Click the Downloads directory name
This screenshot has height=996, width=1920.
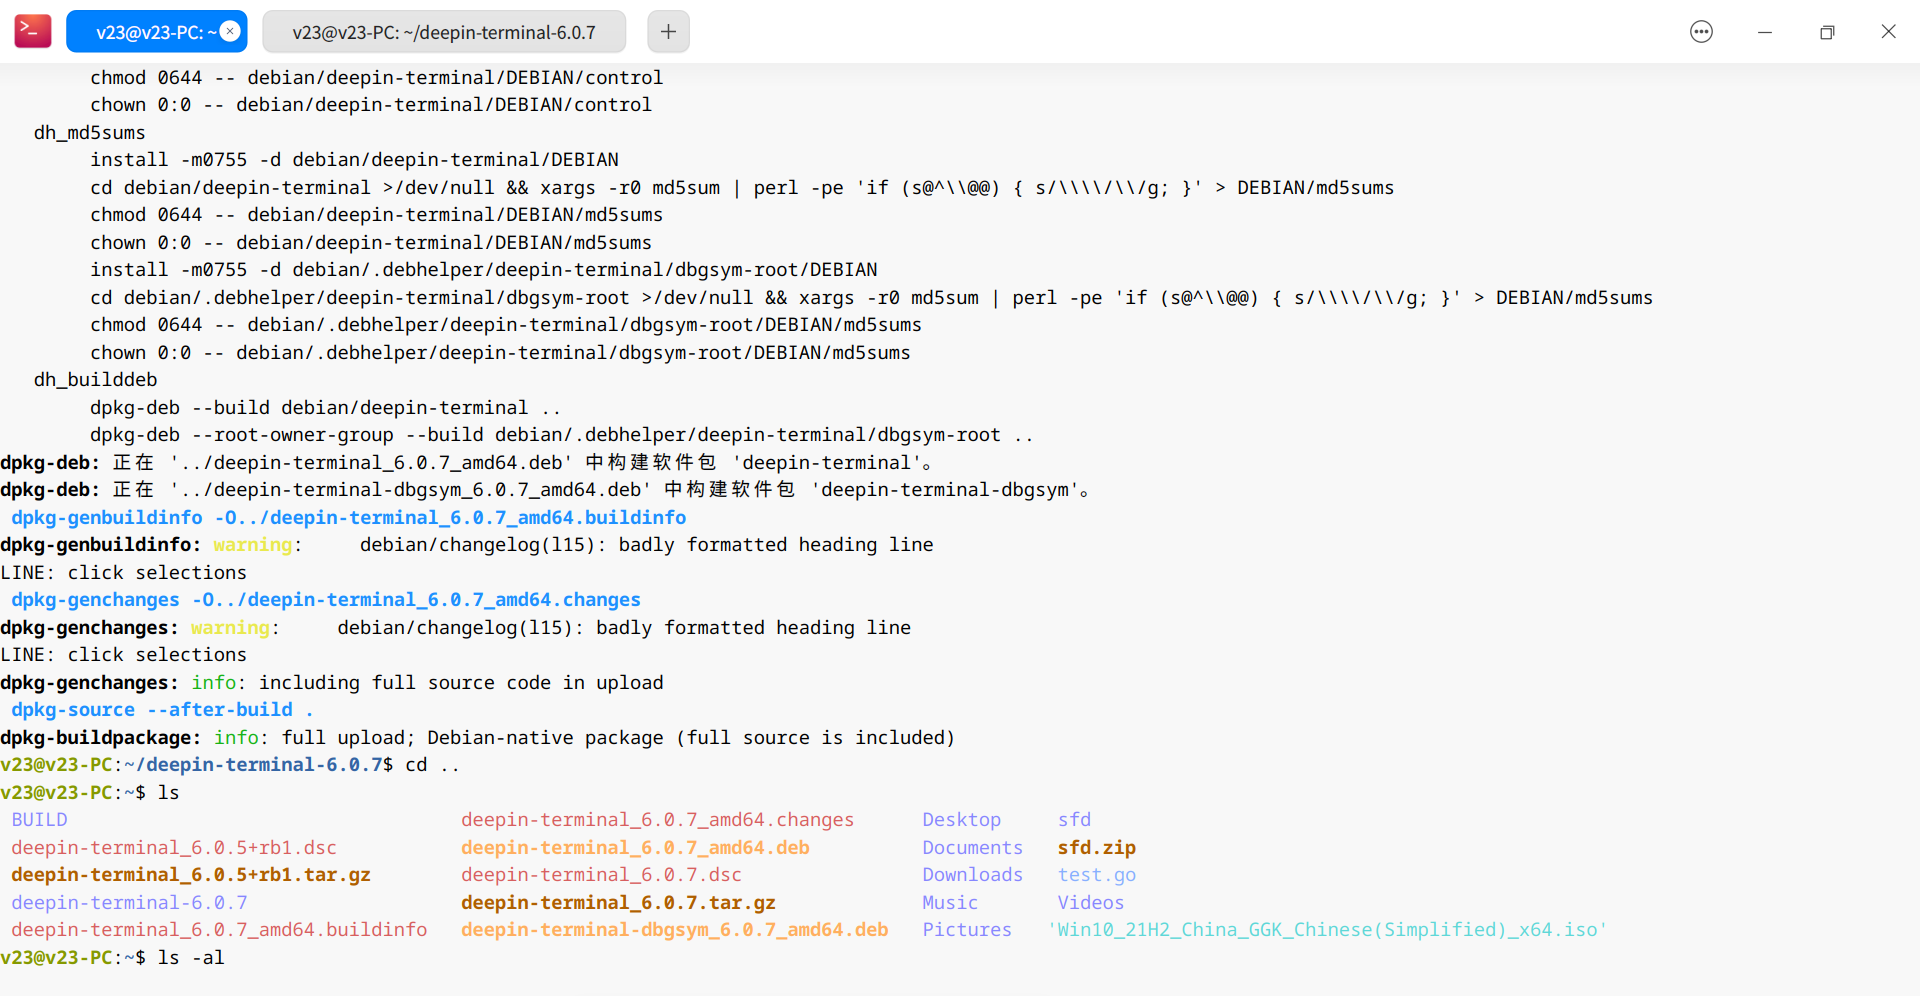pyautogui.click(x=972, y=875)
